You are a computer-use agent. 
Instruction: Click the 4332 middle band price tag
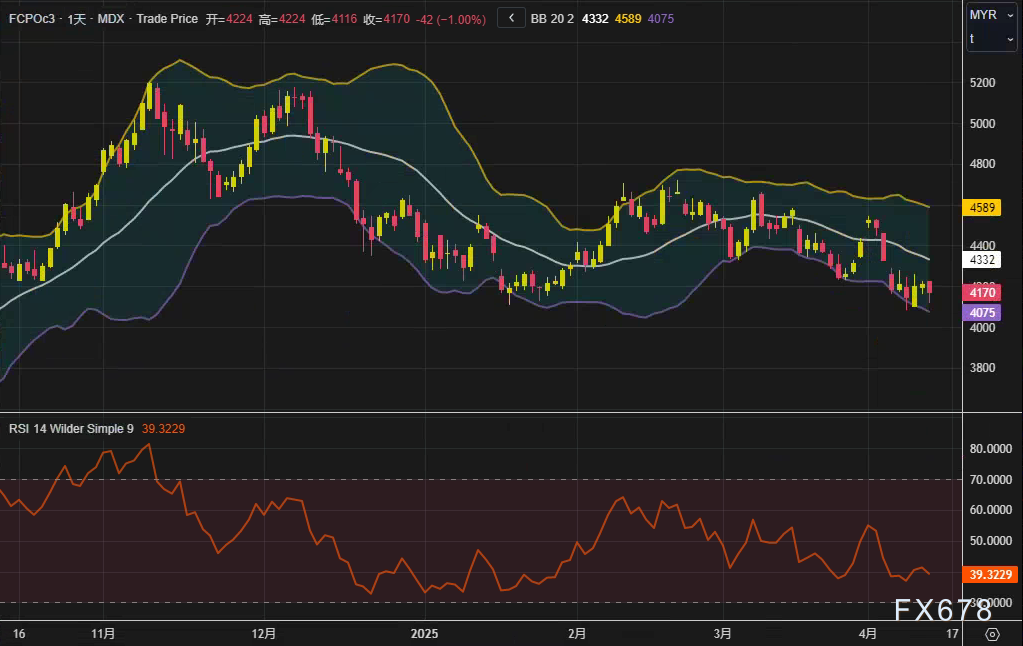pyautogui.click(x=981, y=259)
